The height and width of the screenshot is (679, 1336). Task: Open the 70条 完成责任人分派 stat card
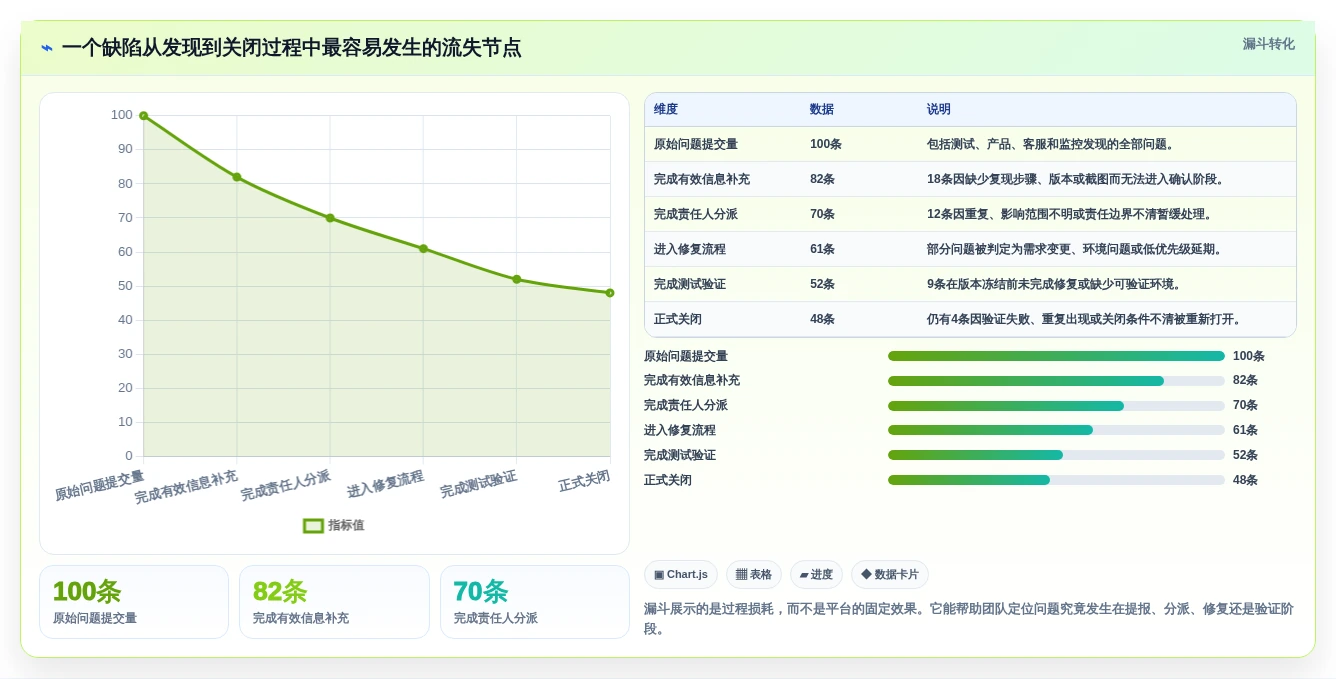tap(535, 602)
